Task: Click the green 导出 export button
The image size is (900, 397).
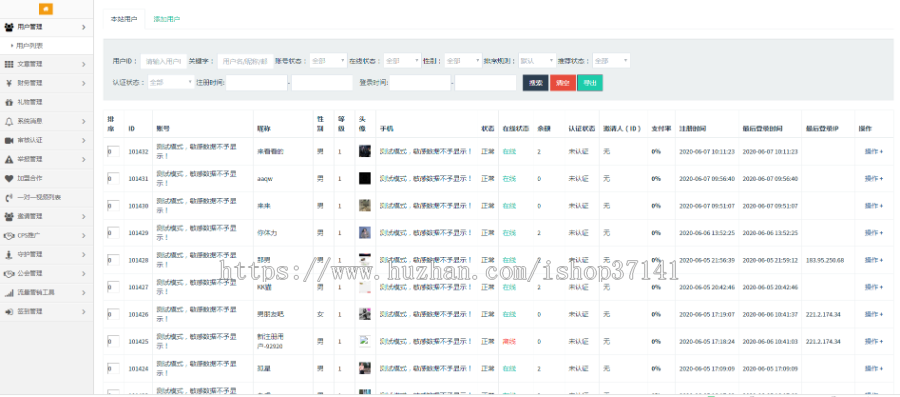Action: point(590,83)
